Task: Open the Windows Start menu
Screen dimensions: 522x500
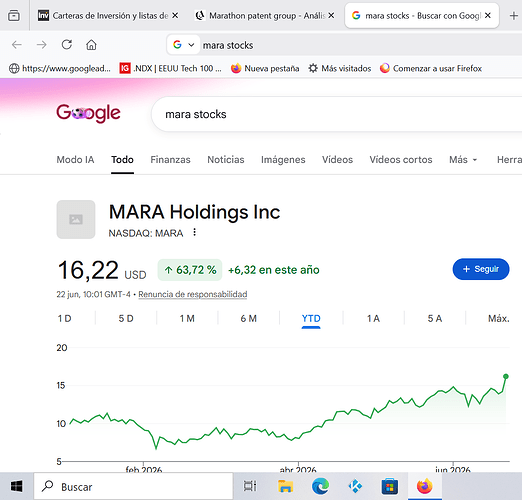Action: [x=17, y=486]
